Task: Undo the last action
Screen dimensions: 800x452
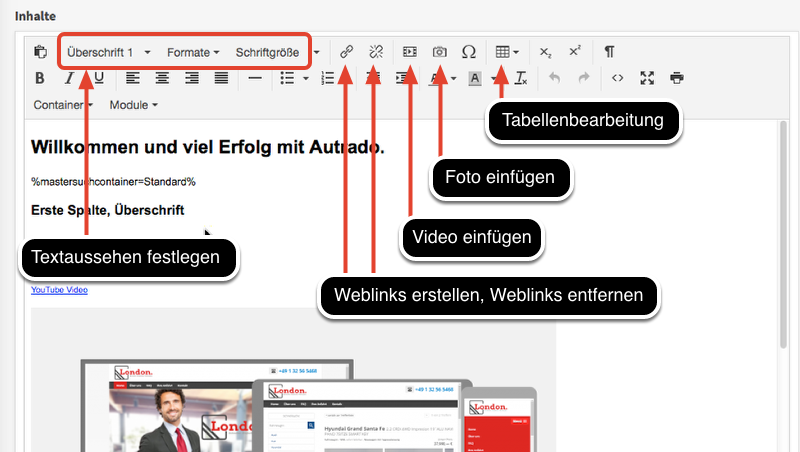Action: [x=555, y=78]
